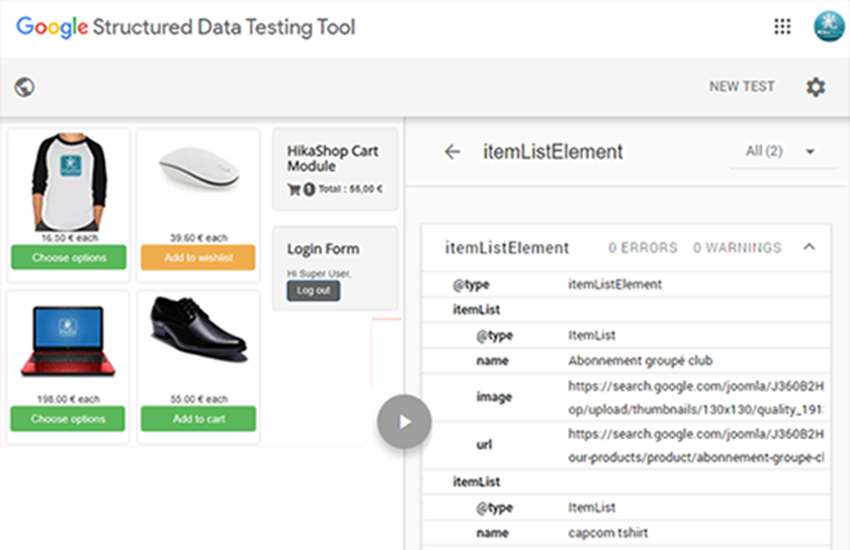Click the Hi Super User greeting

tap(319, 274)
